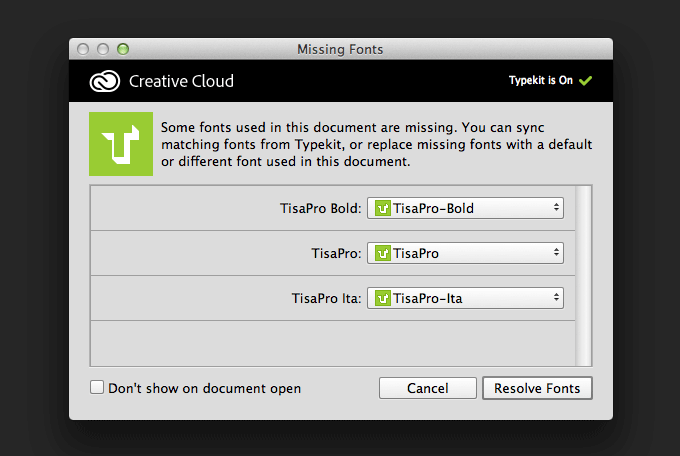Click the green zoom window button

point(123,49)
